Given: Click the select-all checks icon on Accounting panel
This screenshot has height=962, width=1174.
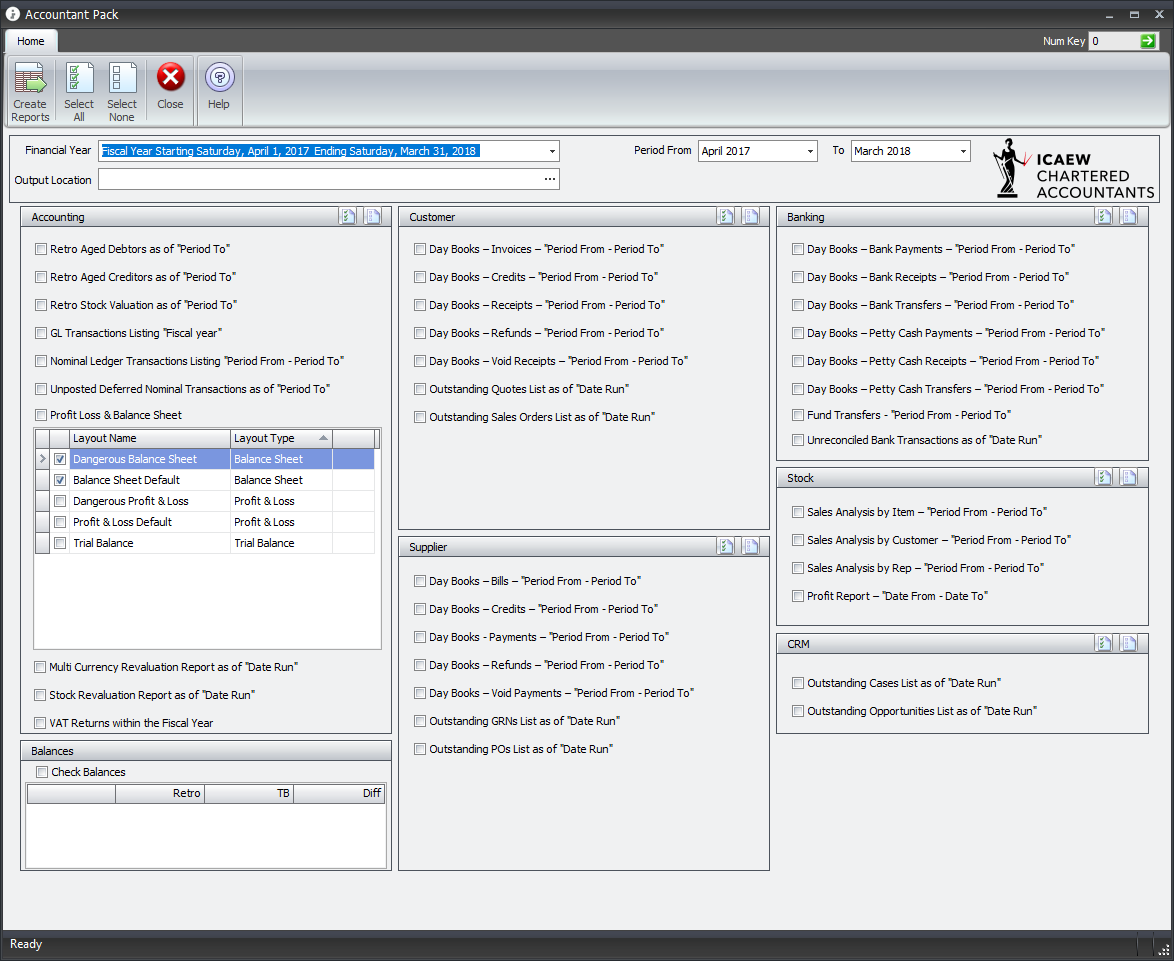Looking at the screenshot, I should click(347, 215).
